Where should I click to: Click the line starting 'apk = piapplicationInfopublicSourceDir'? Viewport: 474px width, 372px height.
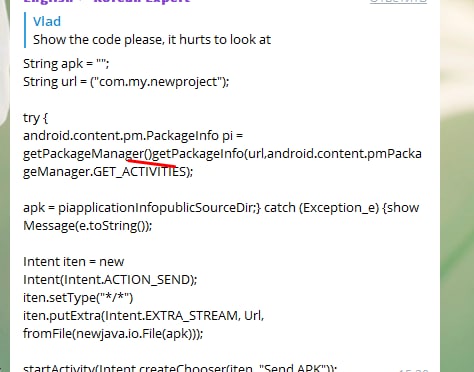click(221, 208)
